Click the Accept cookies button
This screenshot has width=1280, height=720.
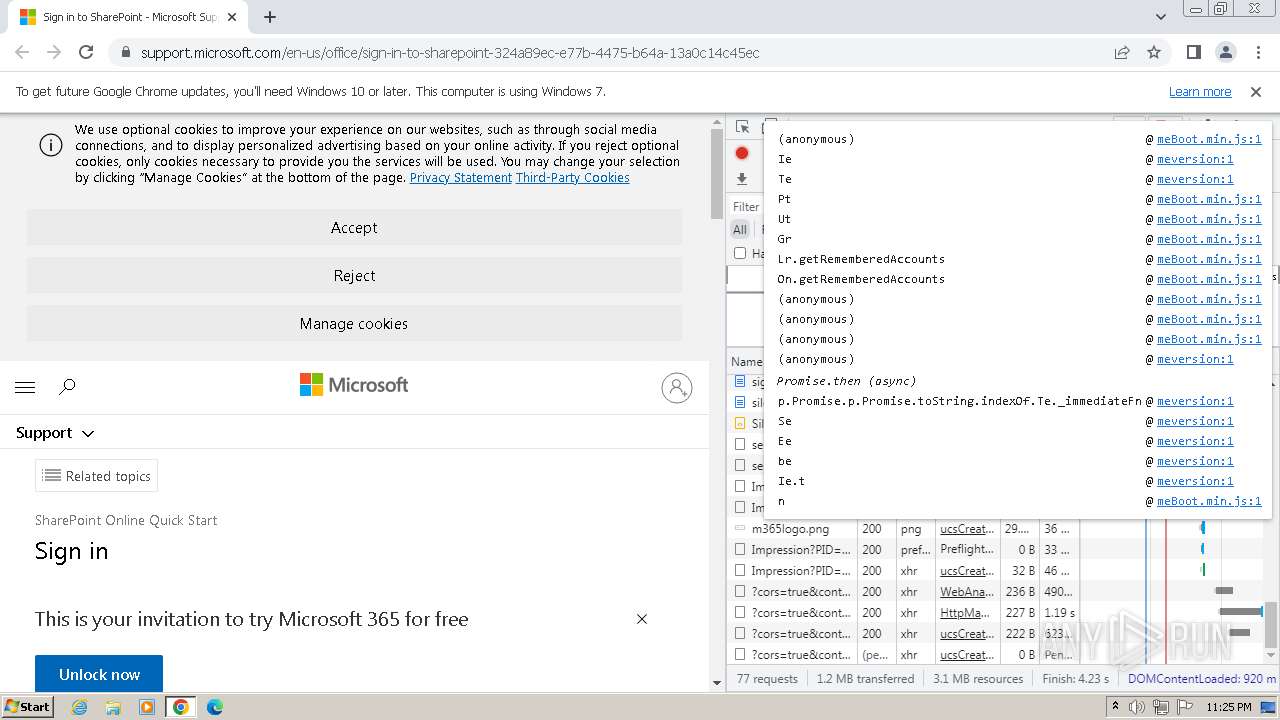click(x=354, y=228)
